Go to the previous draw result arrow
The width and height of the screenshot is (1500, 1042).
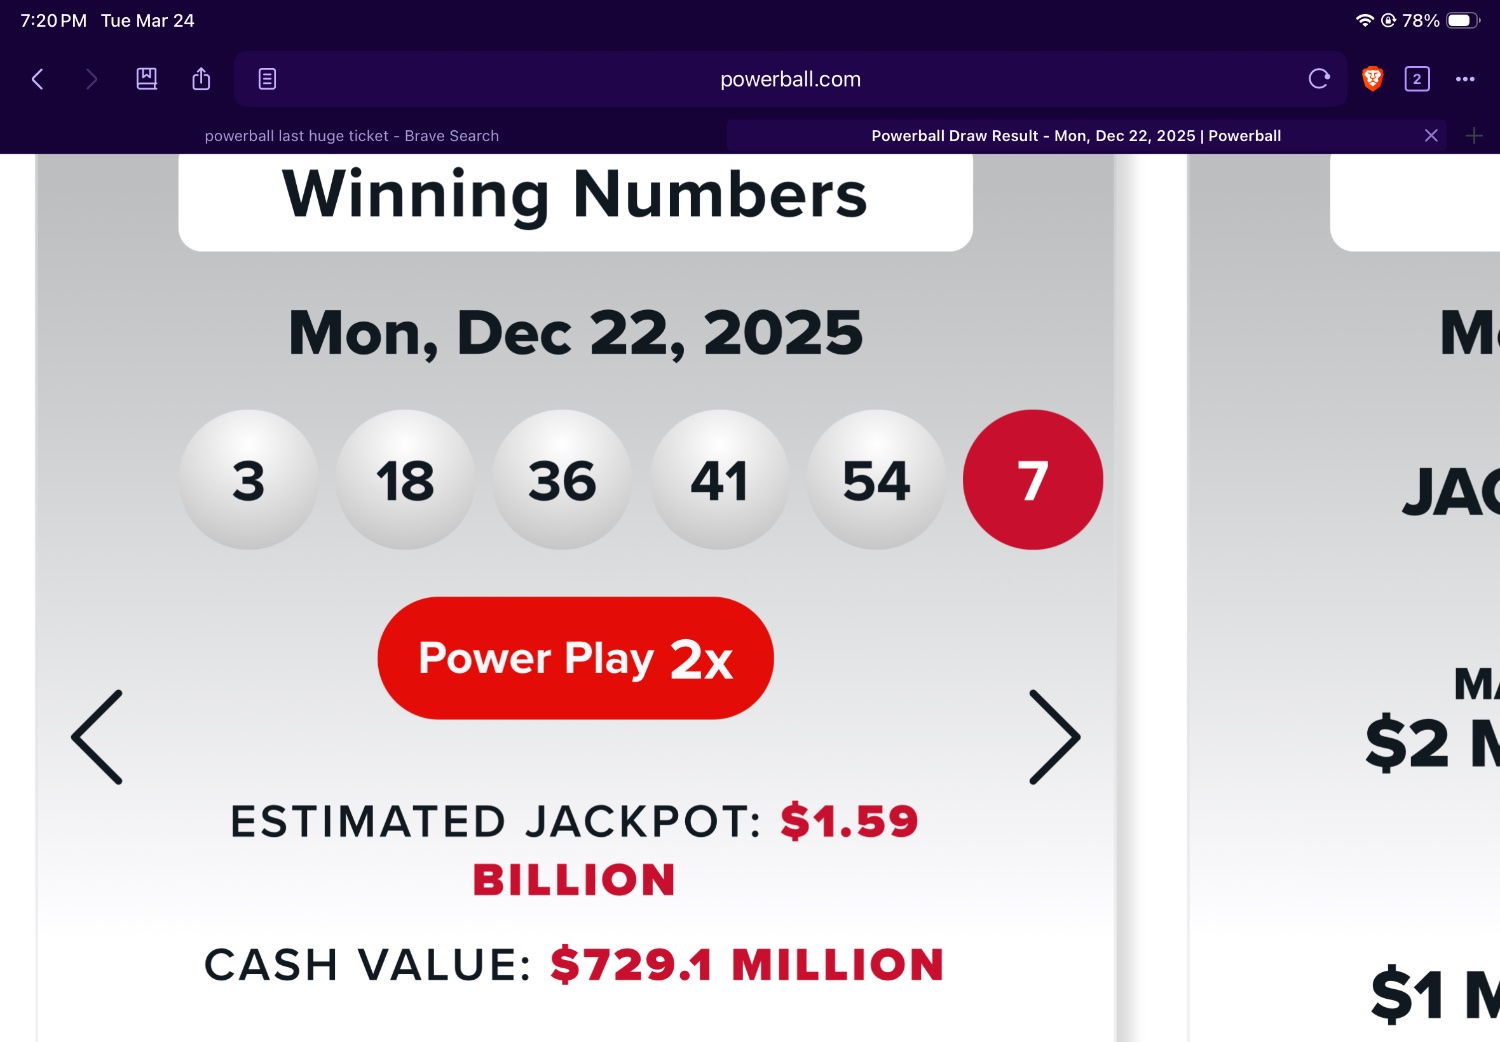click(x=97, y=737)
